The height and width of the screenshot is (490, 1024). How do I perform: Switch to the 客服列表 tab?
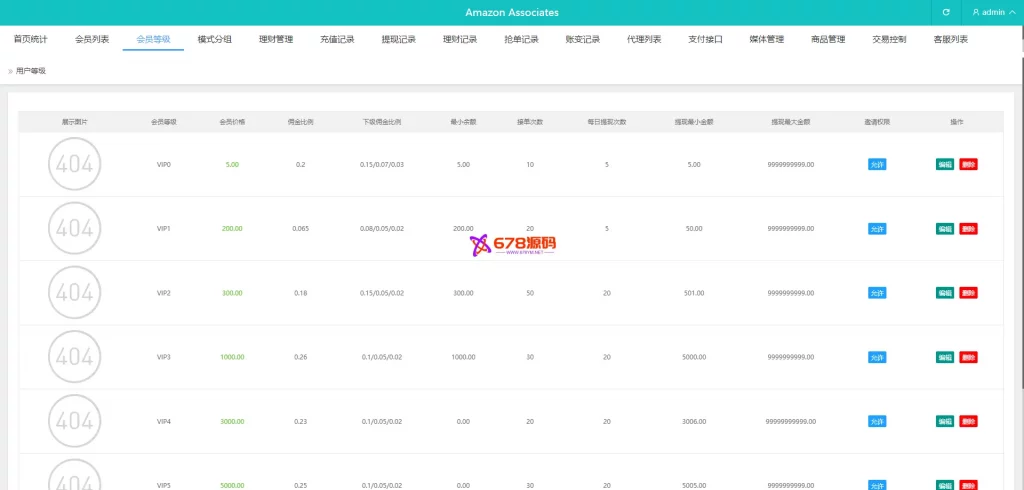click(950, 39)
